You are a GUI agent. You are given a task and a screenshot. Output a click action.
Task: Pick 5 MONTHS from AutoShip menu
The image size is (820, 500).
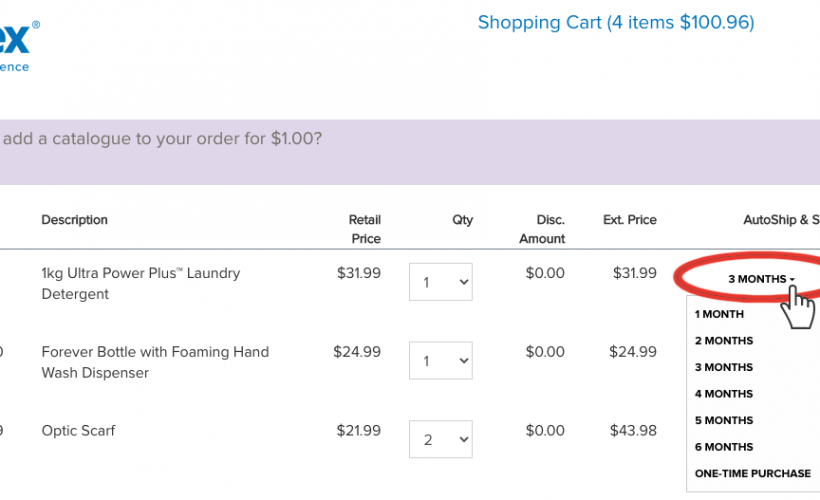(x=724, y=421)
